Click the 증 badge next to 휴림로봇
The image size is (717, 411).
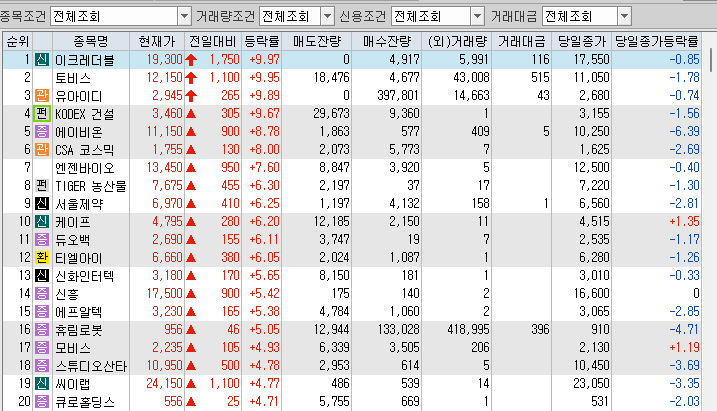42,330
